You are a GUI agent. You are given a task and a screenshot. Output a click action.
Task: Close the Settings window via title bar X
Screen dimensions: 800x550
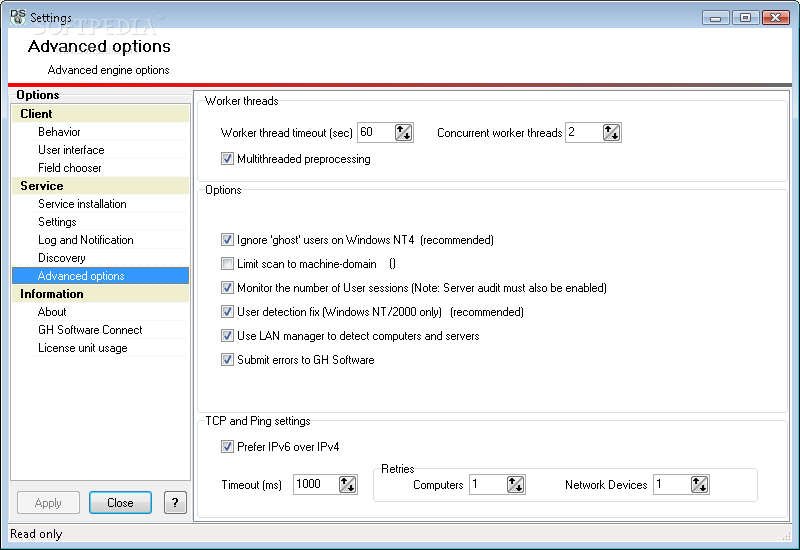point(776,18)
